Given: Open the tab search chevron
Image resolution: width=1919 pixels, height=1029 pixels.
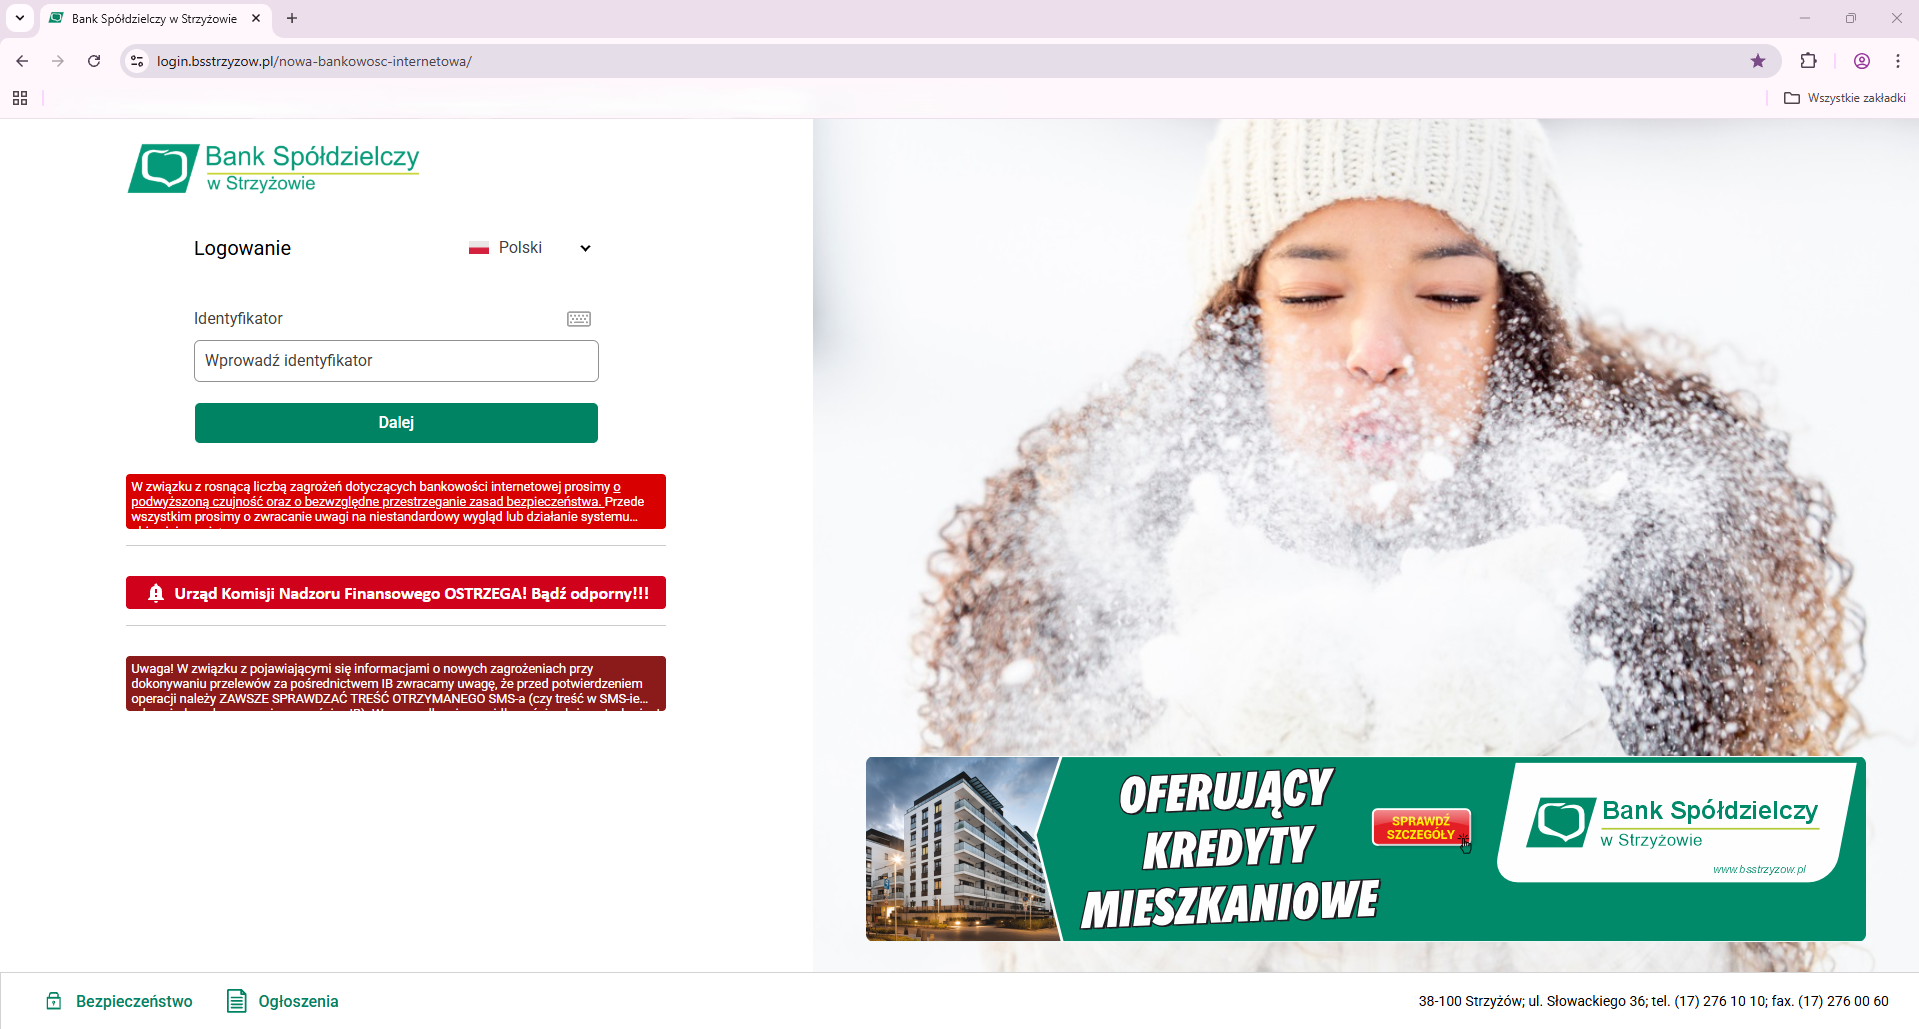Looking at the screenshot, I should coord(20,18).
